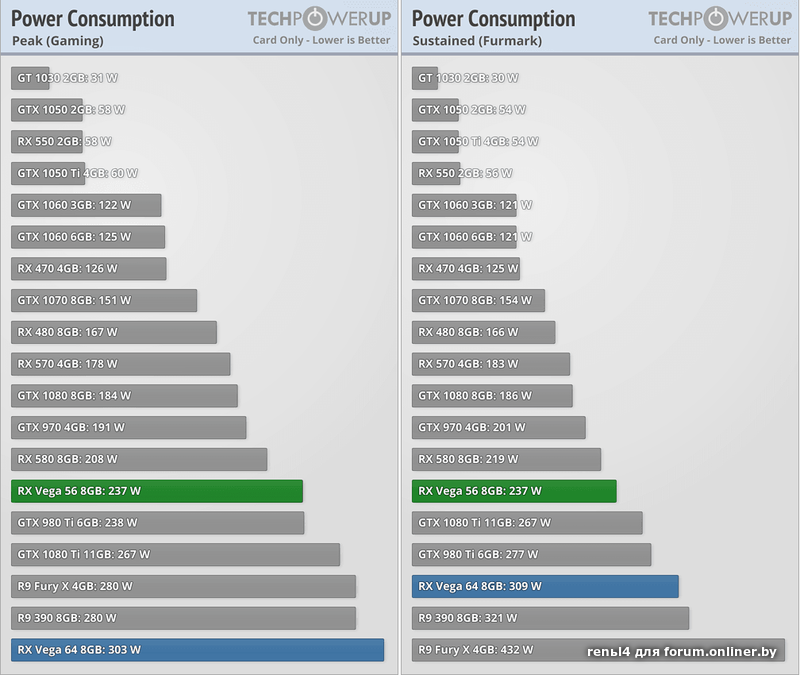Click blue 'RX Vega 64 8GB: 303 W' bar
Image resolution: width=800 pixels, height=675 pixels.
(197, 649)
